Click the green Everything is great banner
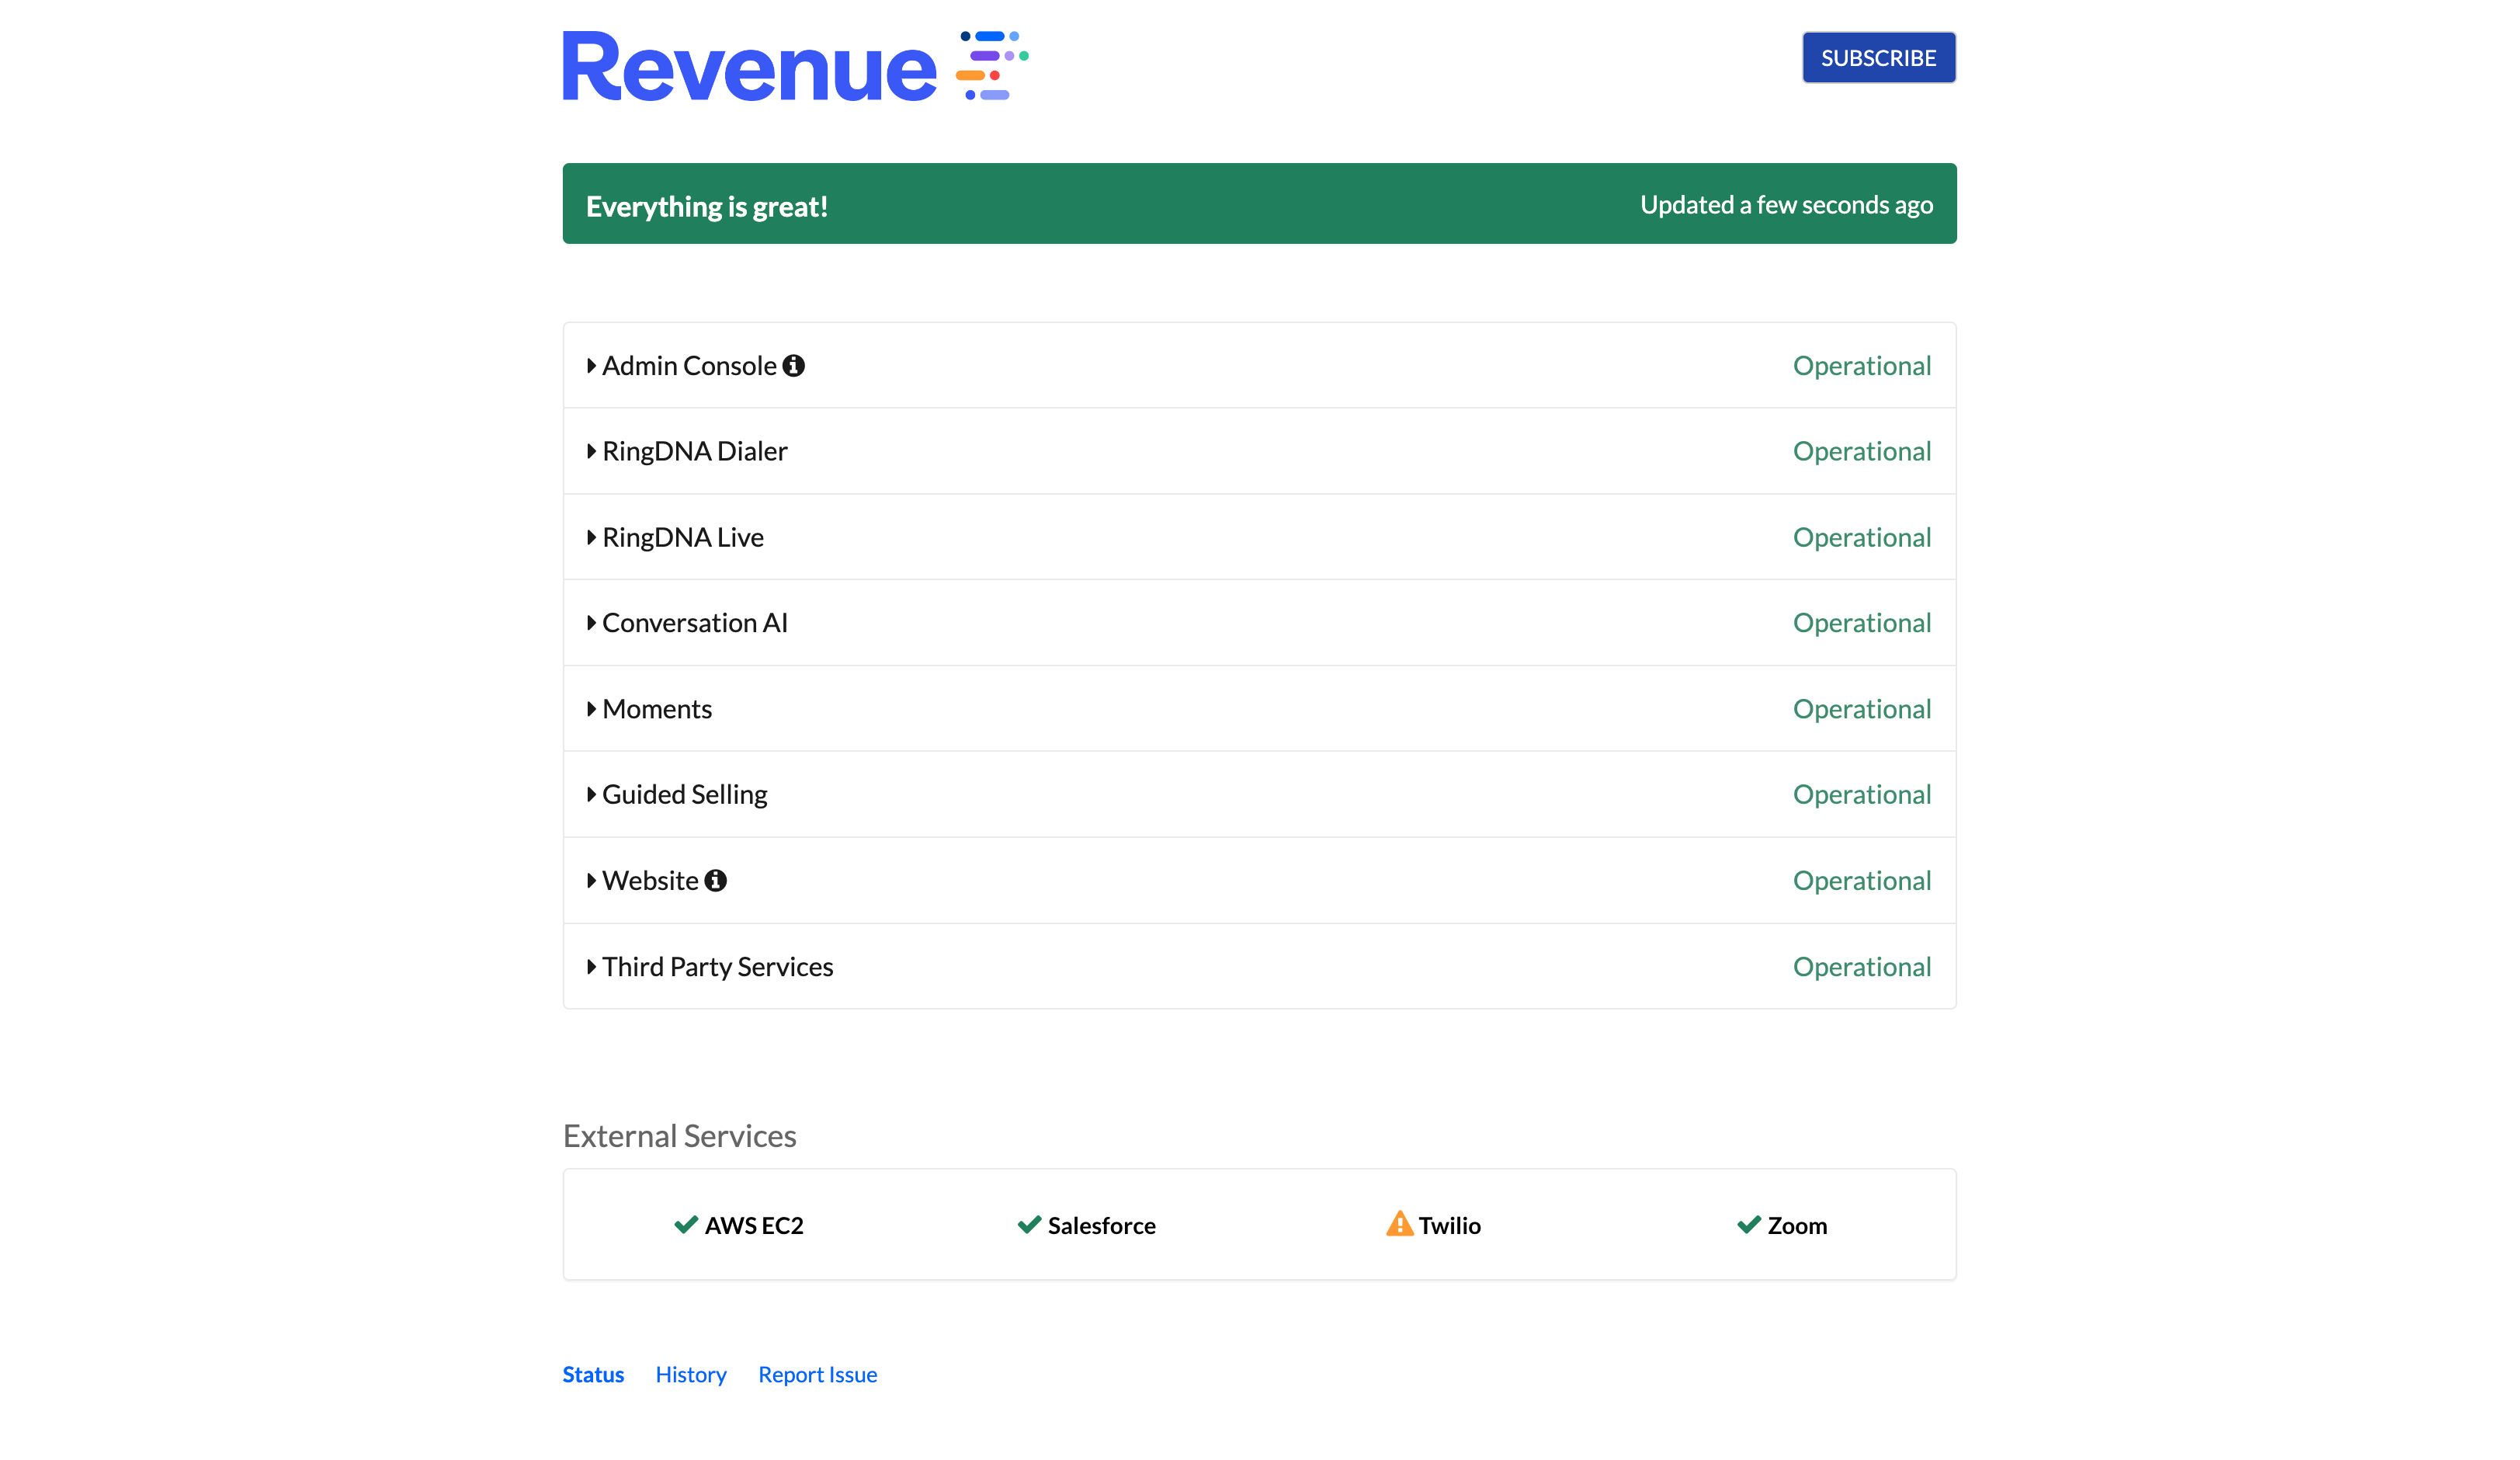Screen dimensions: 2520x1460 (x=1259, y=204)
